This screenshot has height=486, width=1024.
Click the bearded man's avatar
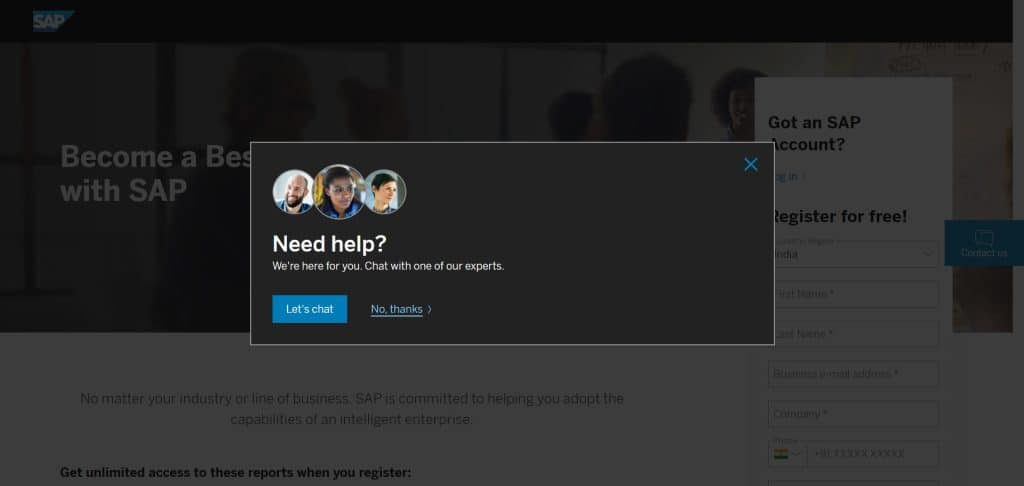(x=293, y=191)
